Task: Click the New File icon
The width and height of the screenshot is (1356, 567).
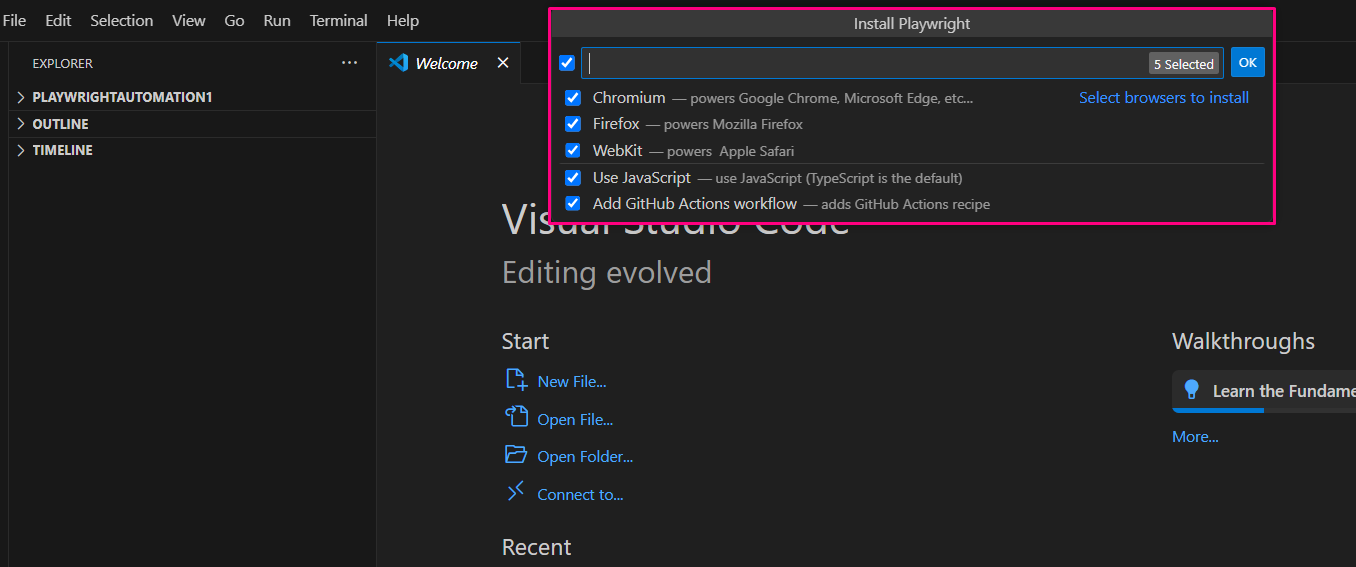Action: [x=516, y=380]
